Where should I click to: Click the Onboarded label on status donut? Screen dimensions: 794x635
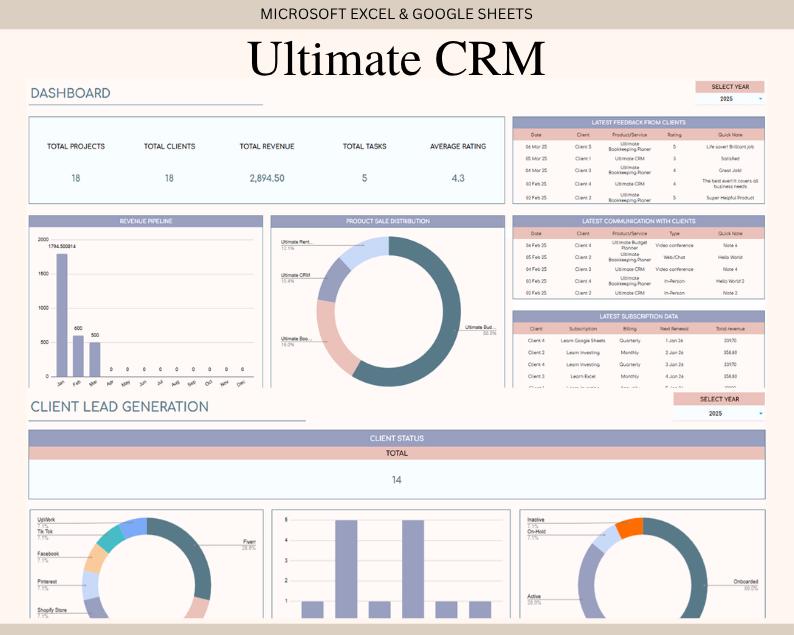[x=746, y=582]
